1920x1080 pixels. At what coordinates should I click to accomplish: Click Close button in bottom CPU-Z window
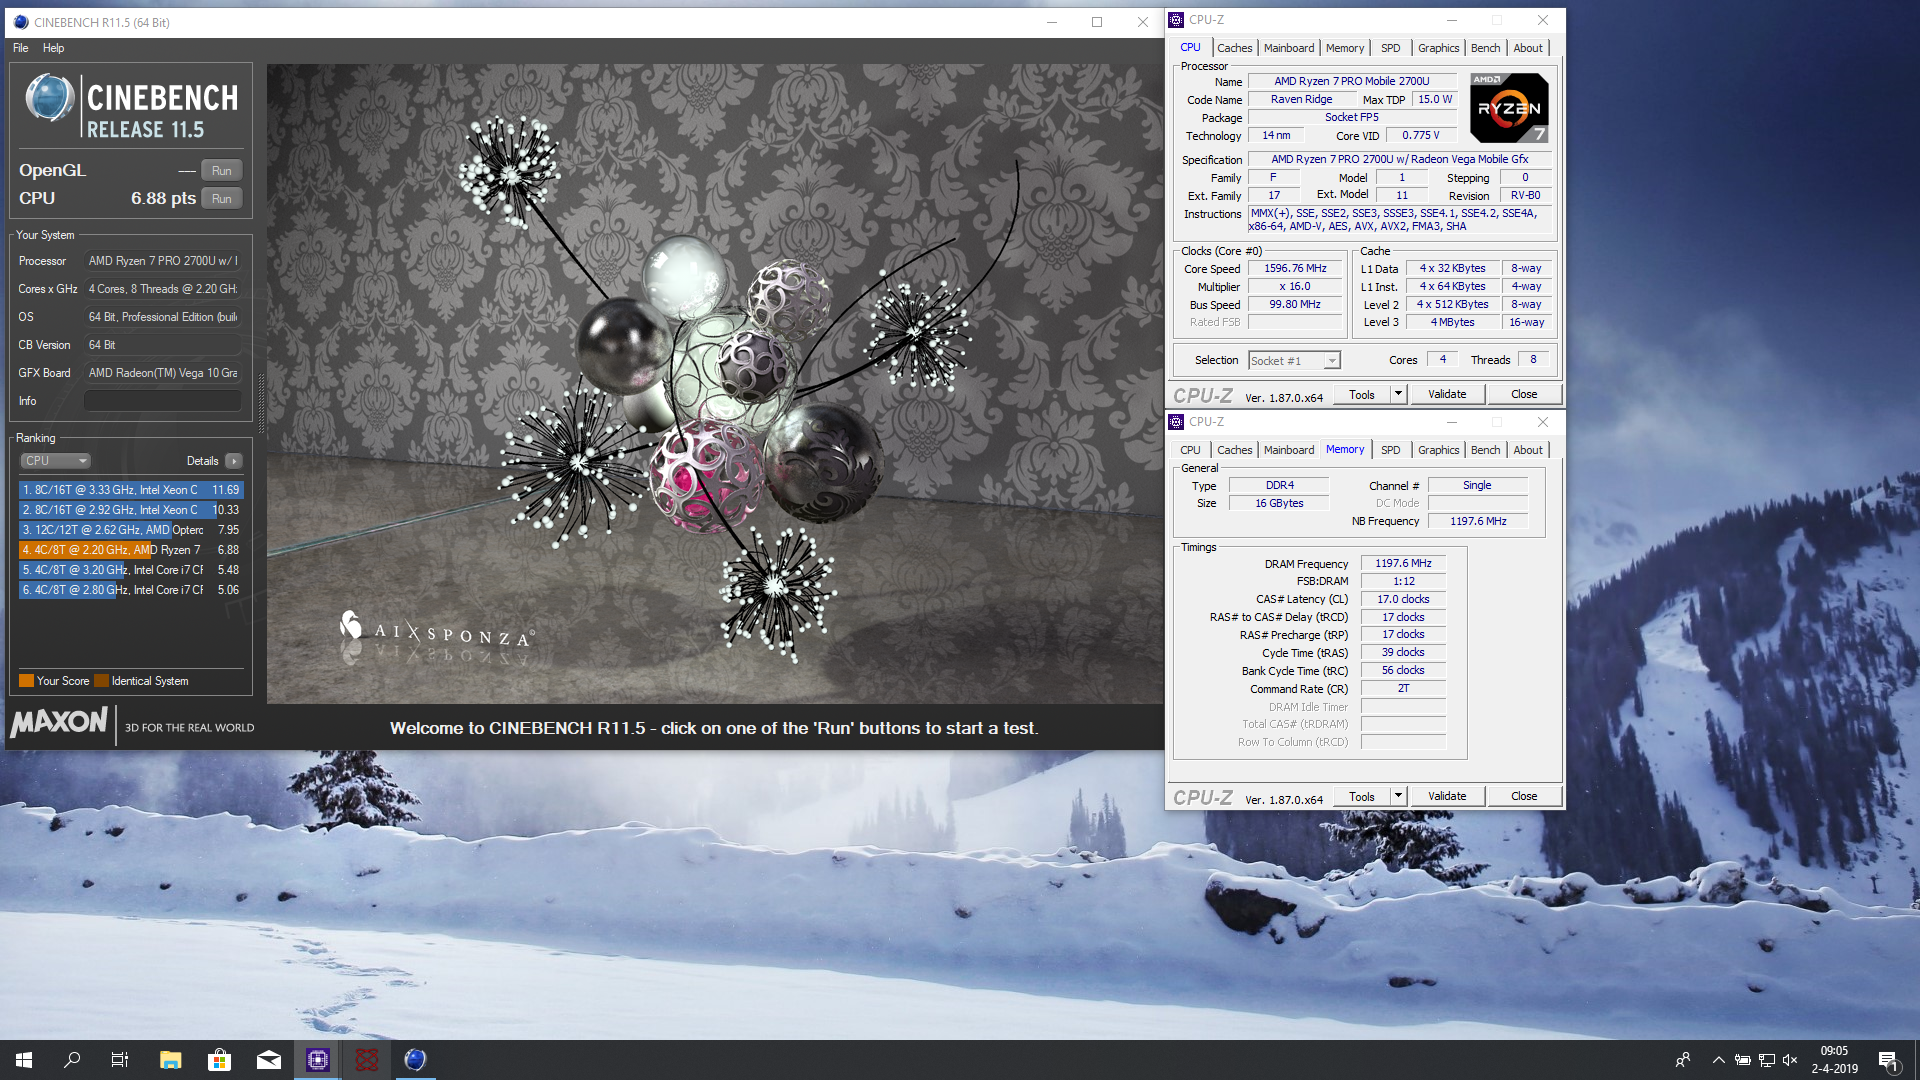coord(1524,797)
